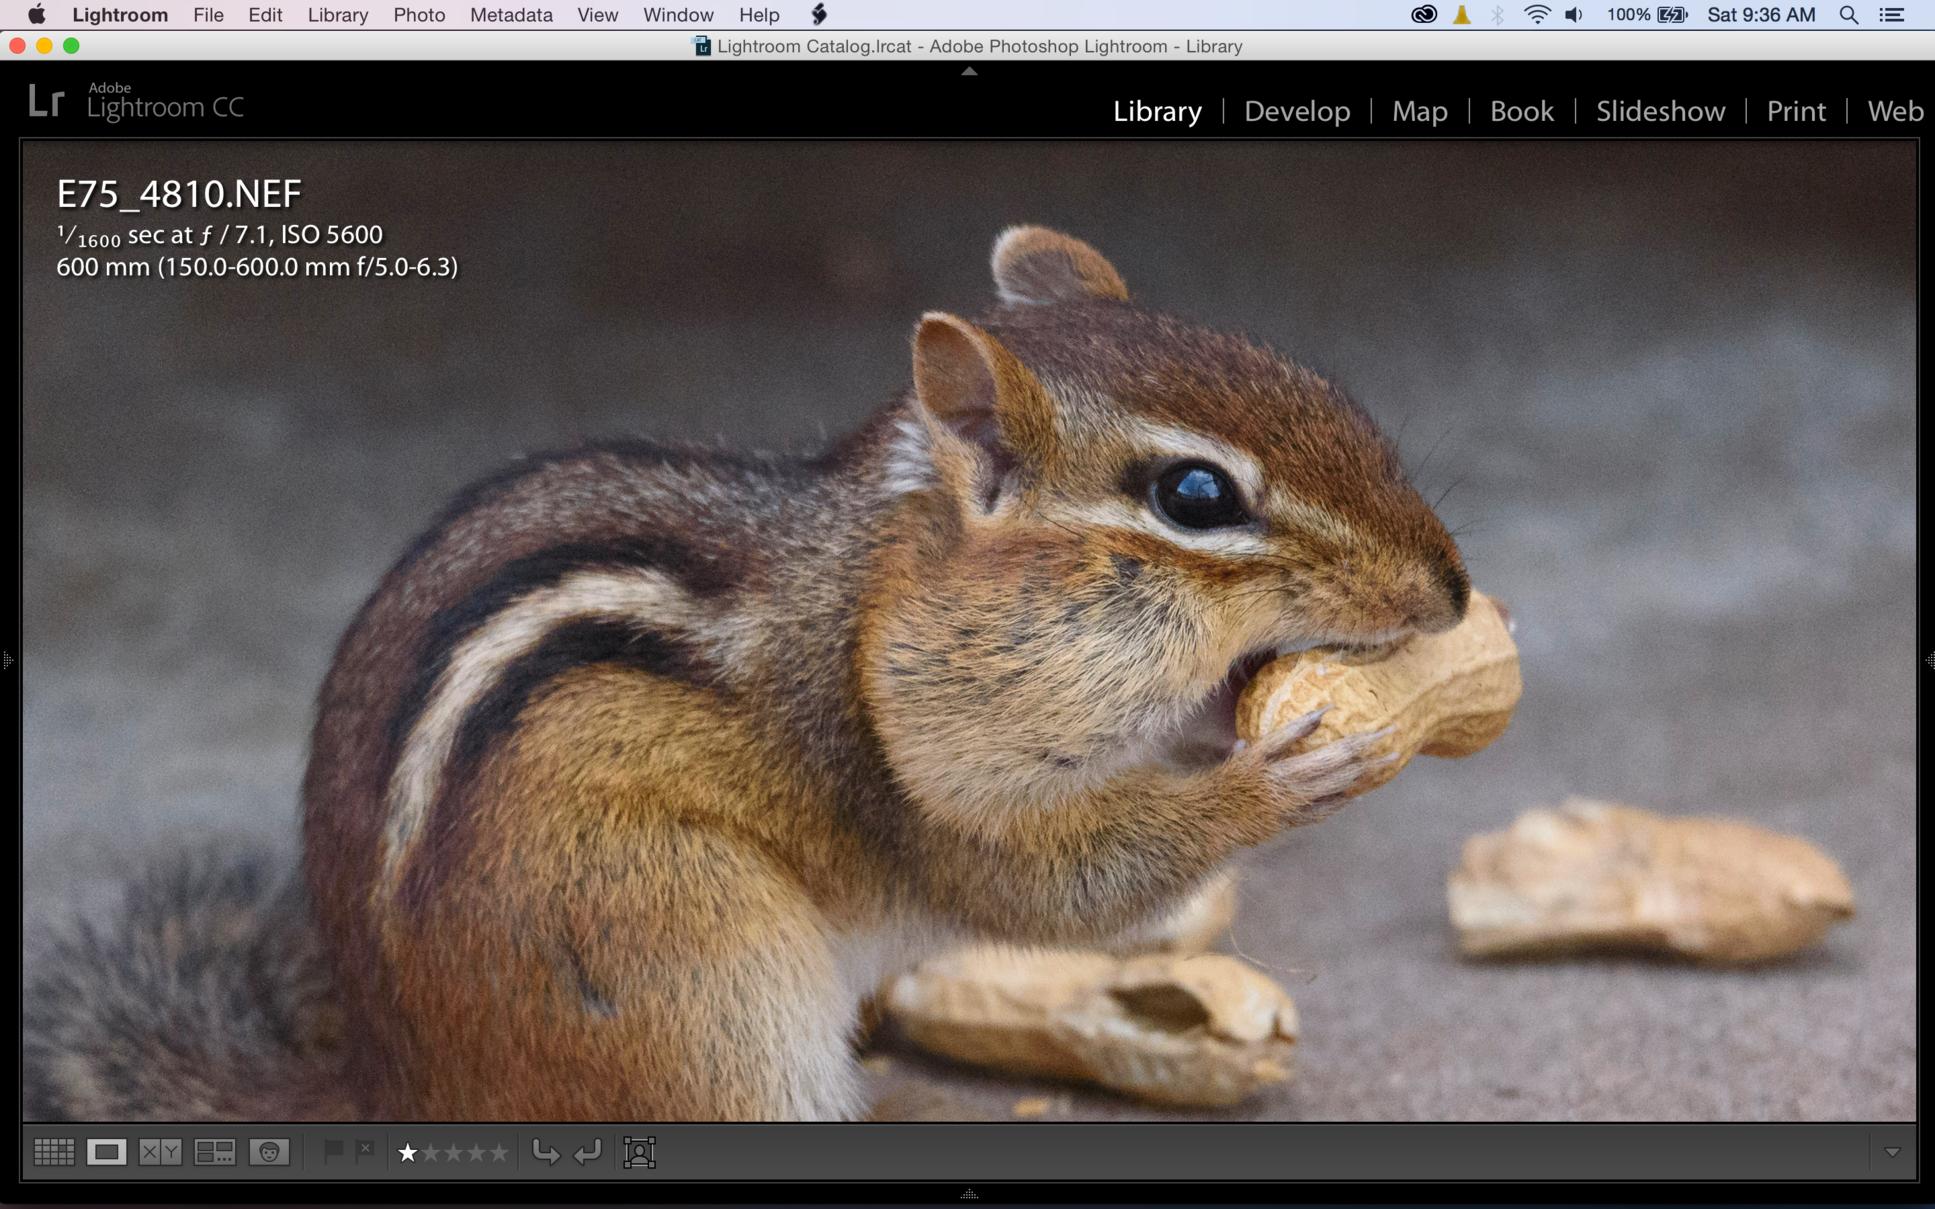
Task: Set rating to five stars
Action: tap(498, 1153)
